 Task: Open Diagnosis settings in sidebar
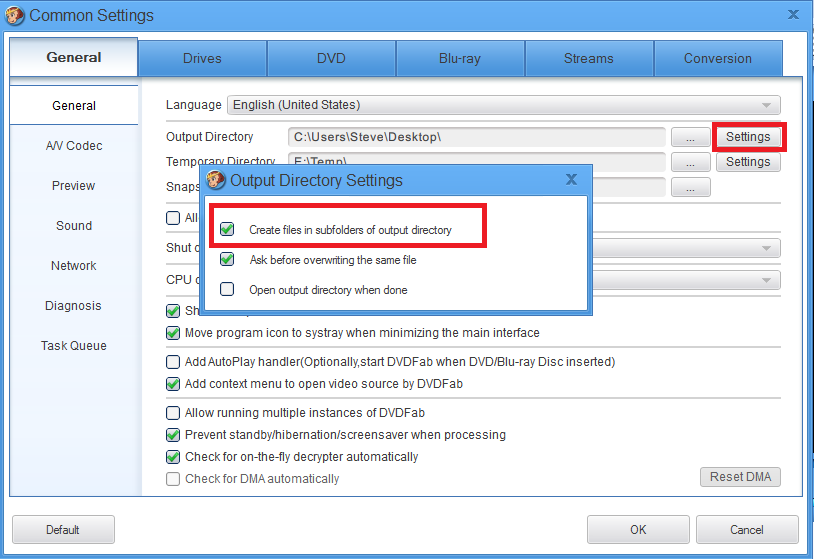74,306
